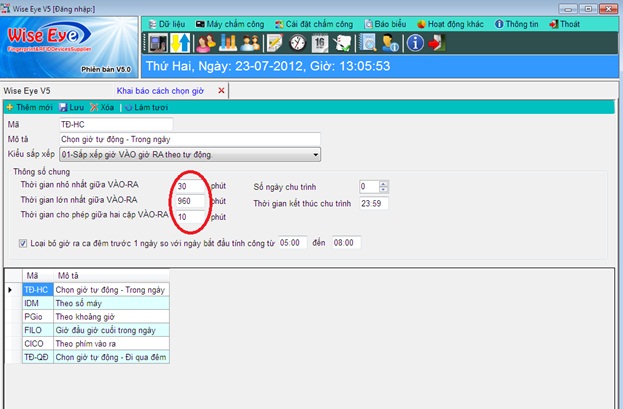Open the report magnifier notebook icon
The height and width of the screenshot is (409, 623).
point(368,43)
